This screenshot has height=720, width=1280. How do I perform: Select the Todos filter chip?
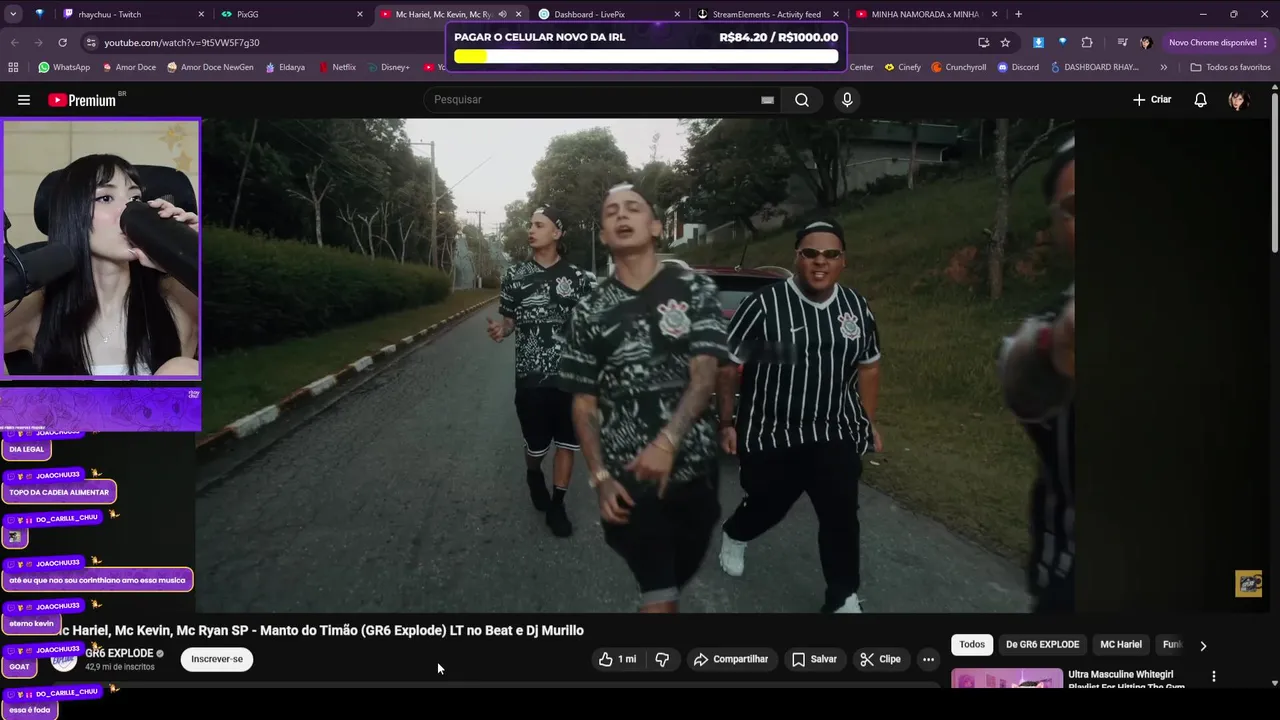[972, 645]
